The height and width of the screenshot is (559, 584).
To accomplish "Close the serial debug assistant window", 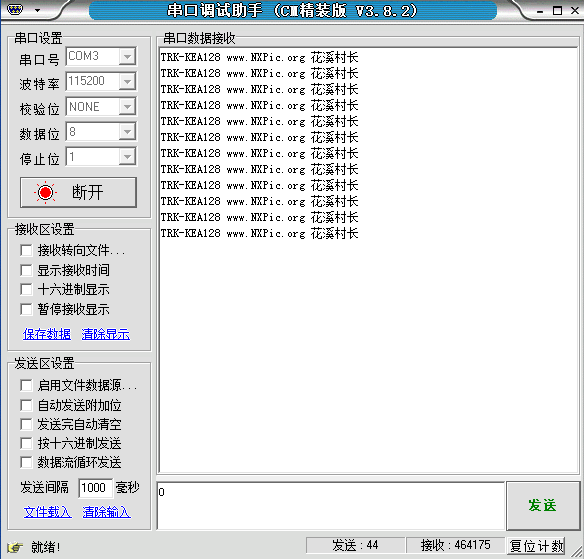I will (575, 10).
